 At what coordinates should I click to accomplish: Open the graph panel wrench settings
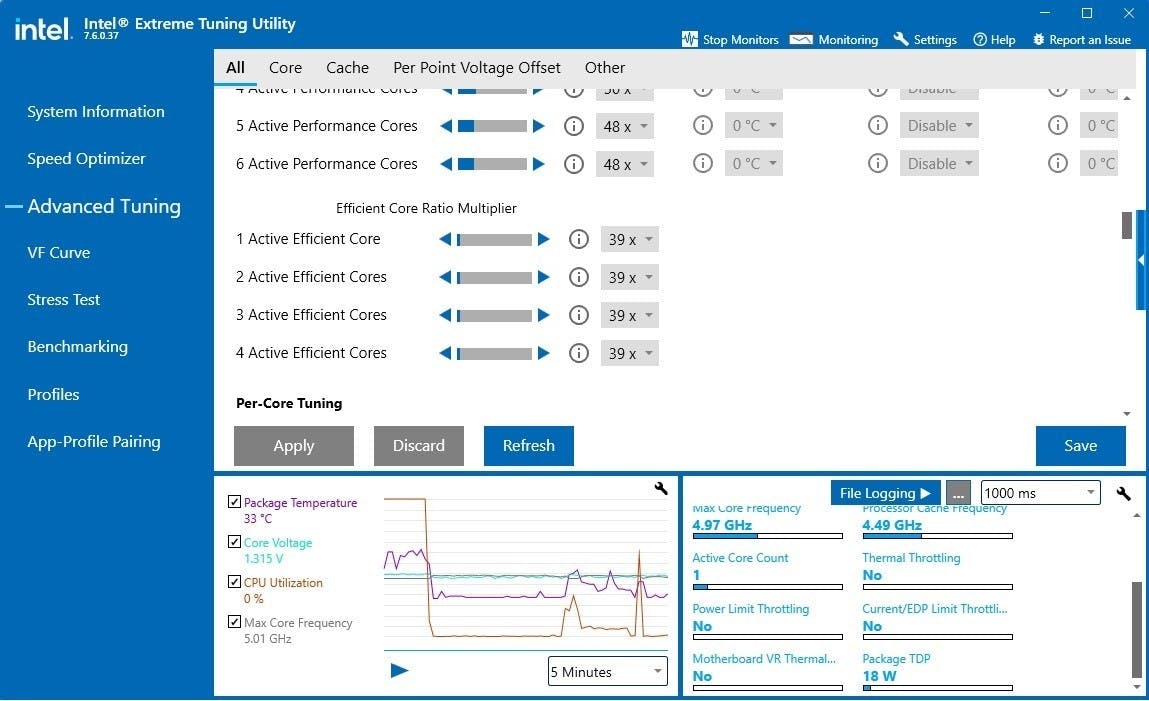point(660,488)
